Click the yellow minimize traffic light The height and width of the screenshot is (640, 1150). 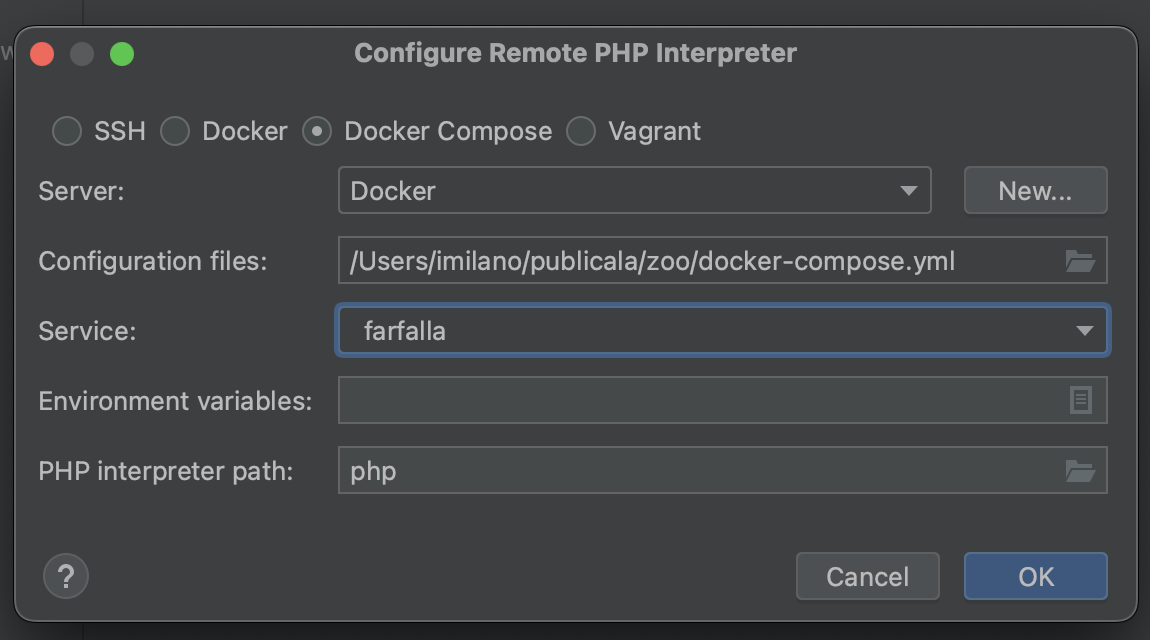(82, 53)
